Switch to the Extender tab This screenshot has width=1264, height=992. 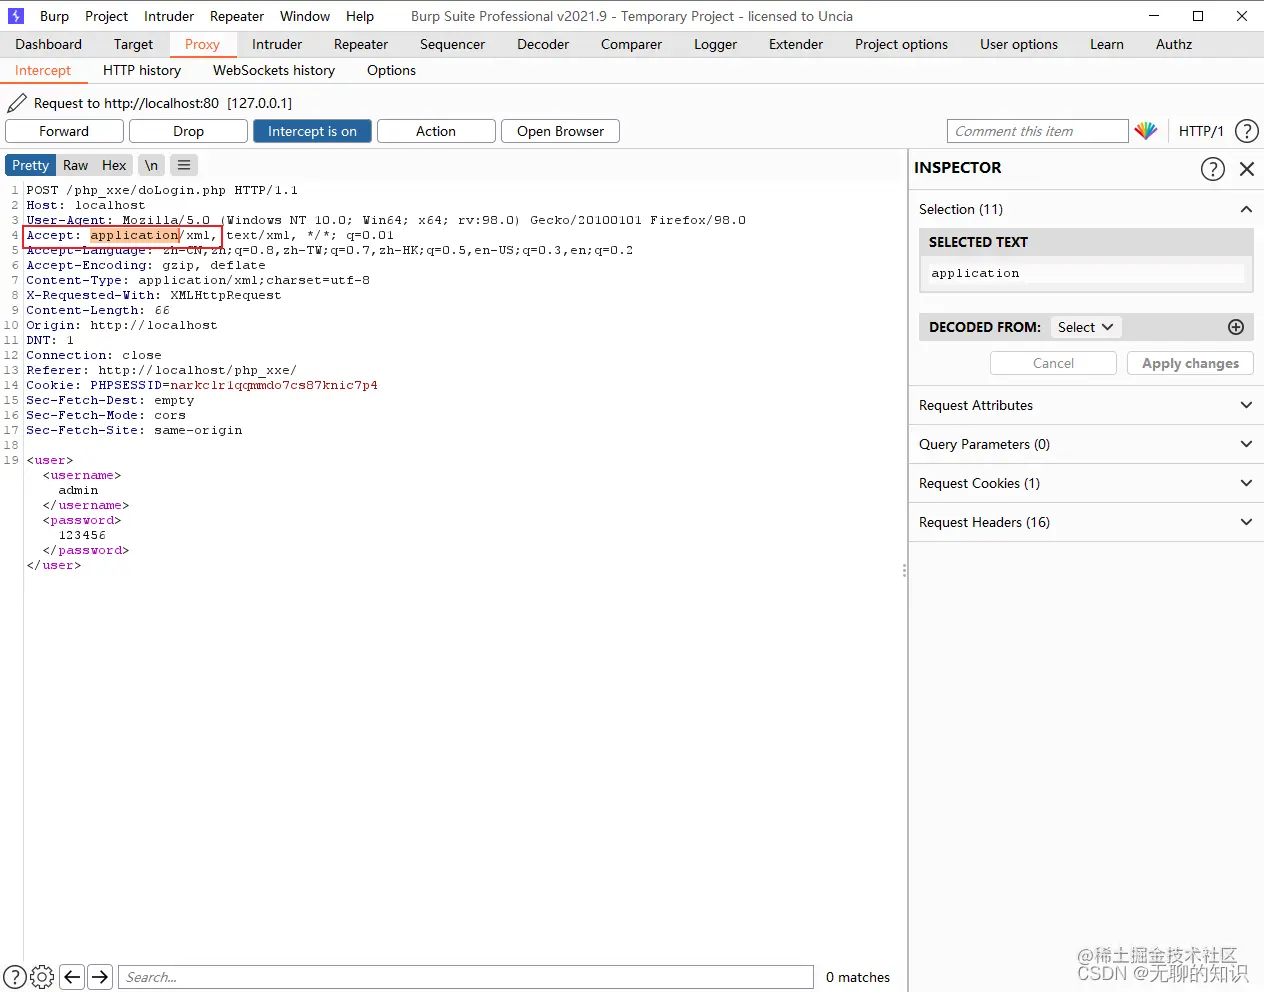pos(796,44)
